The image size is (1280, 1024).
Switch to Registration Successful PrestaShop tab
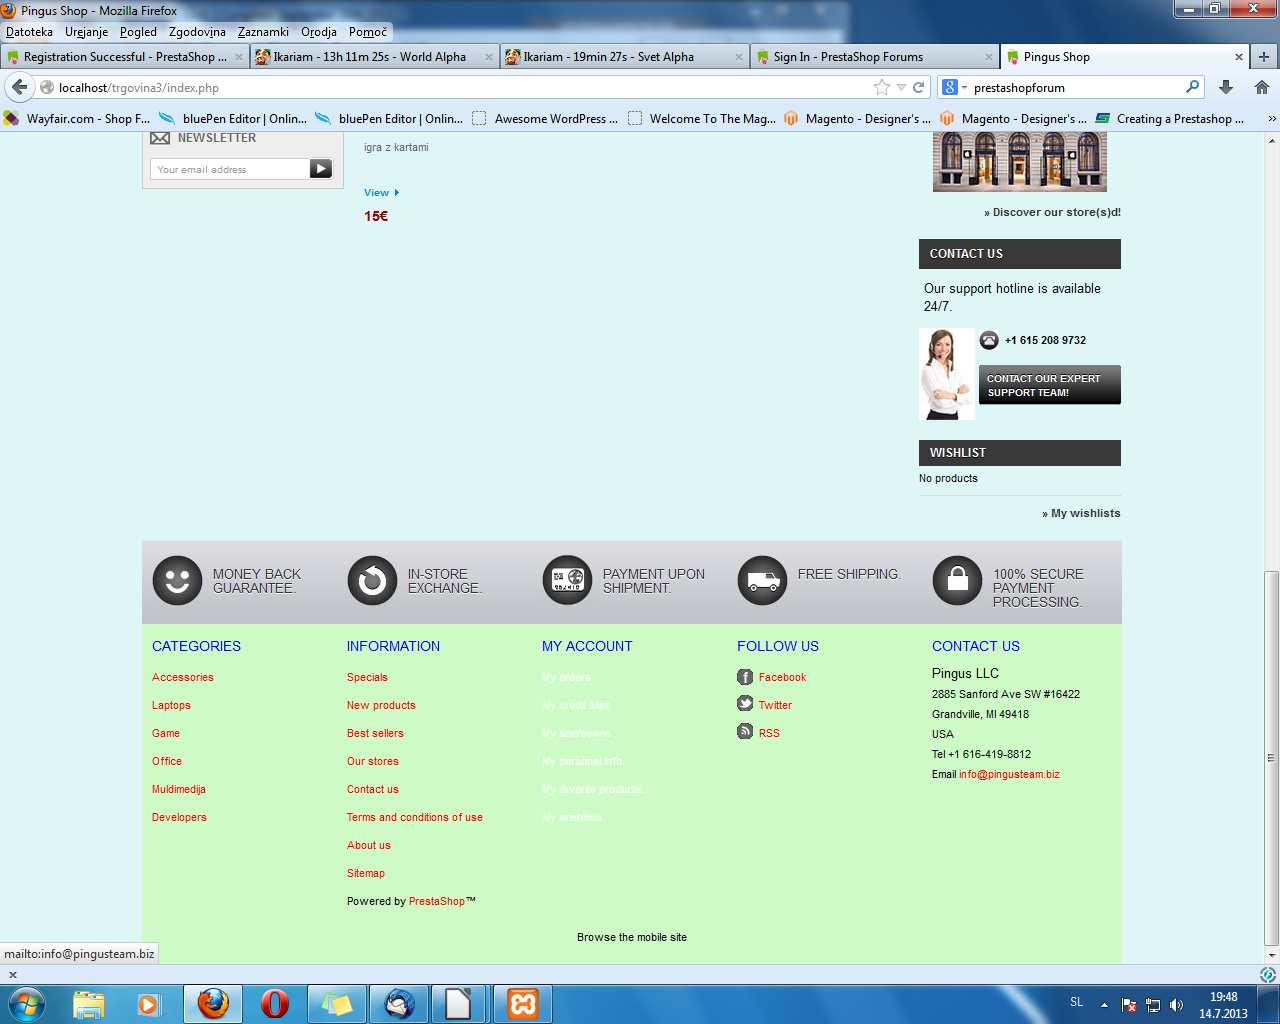coord(124,57)
